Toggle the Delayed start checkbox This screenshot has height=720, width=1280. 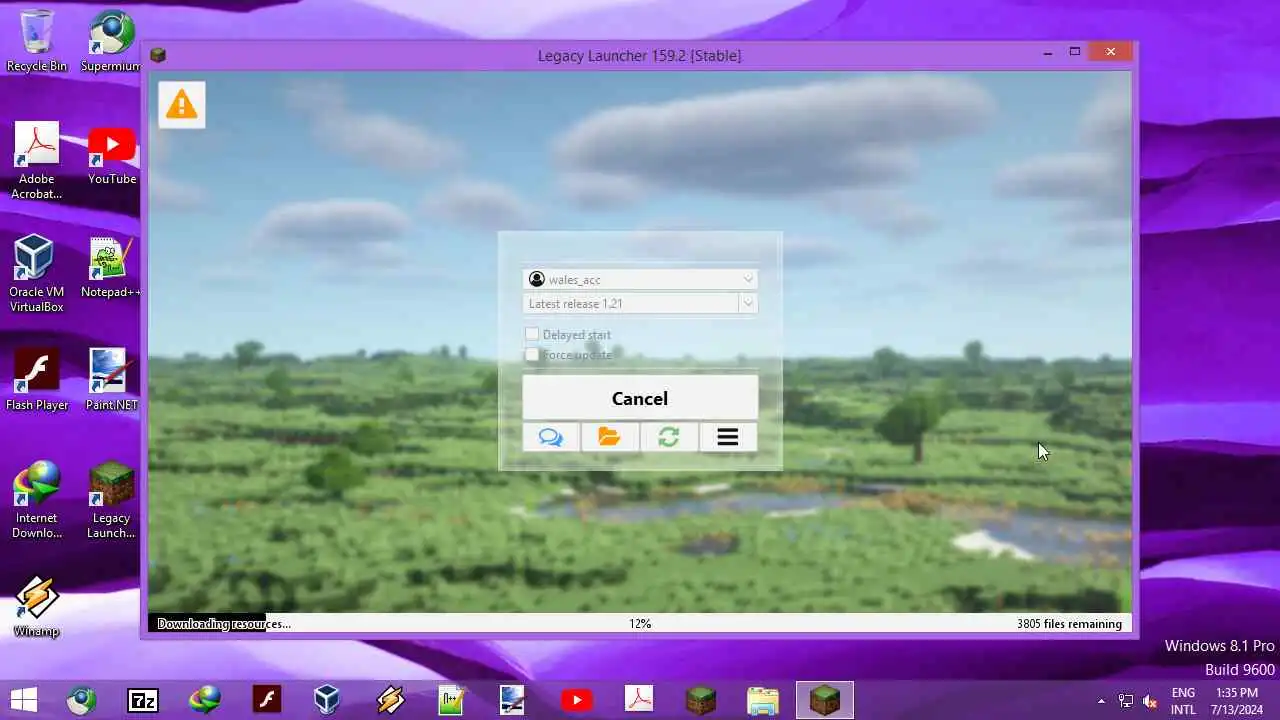[532, 334]
